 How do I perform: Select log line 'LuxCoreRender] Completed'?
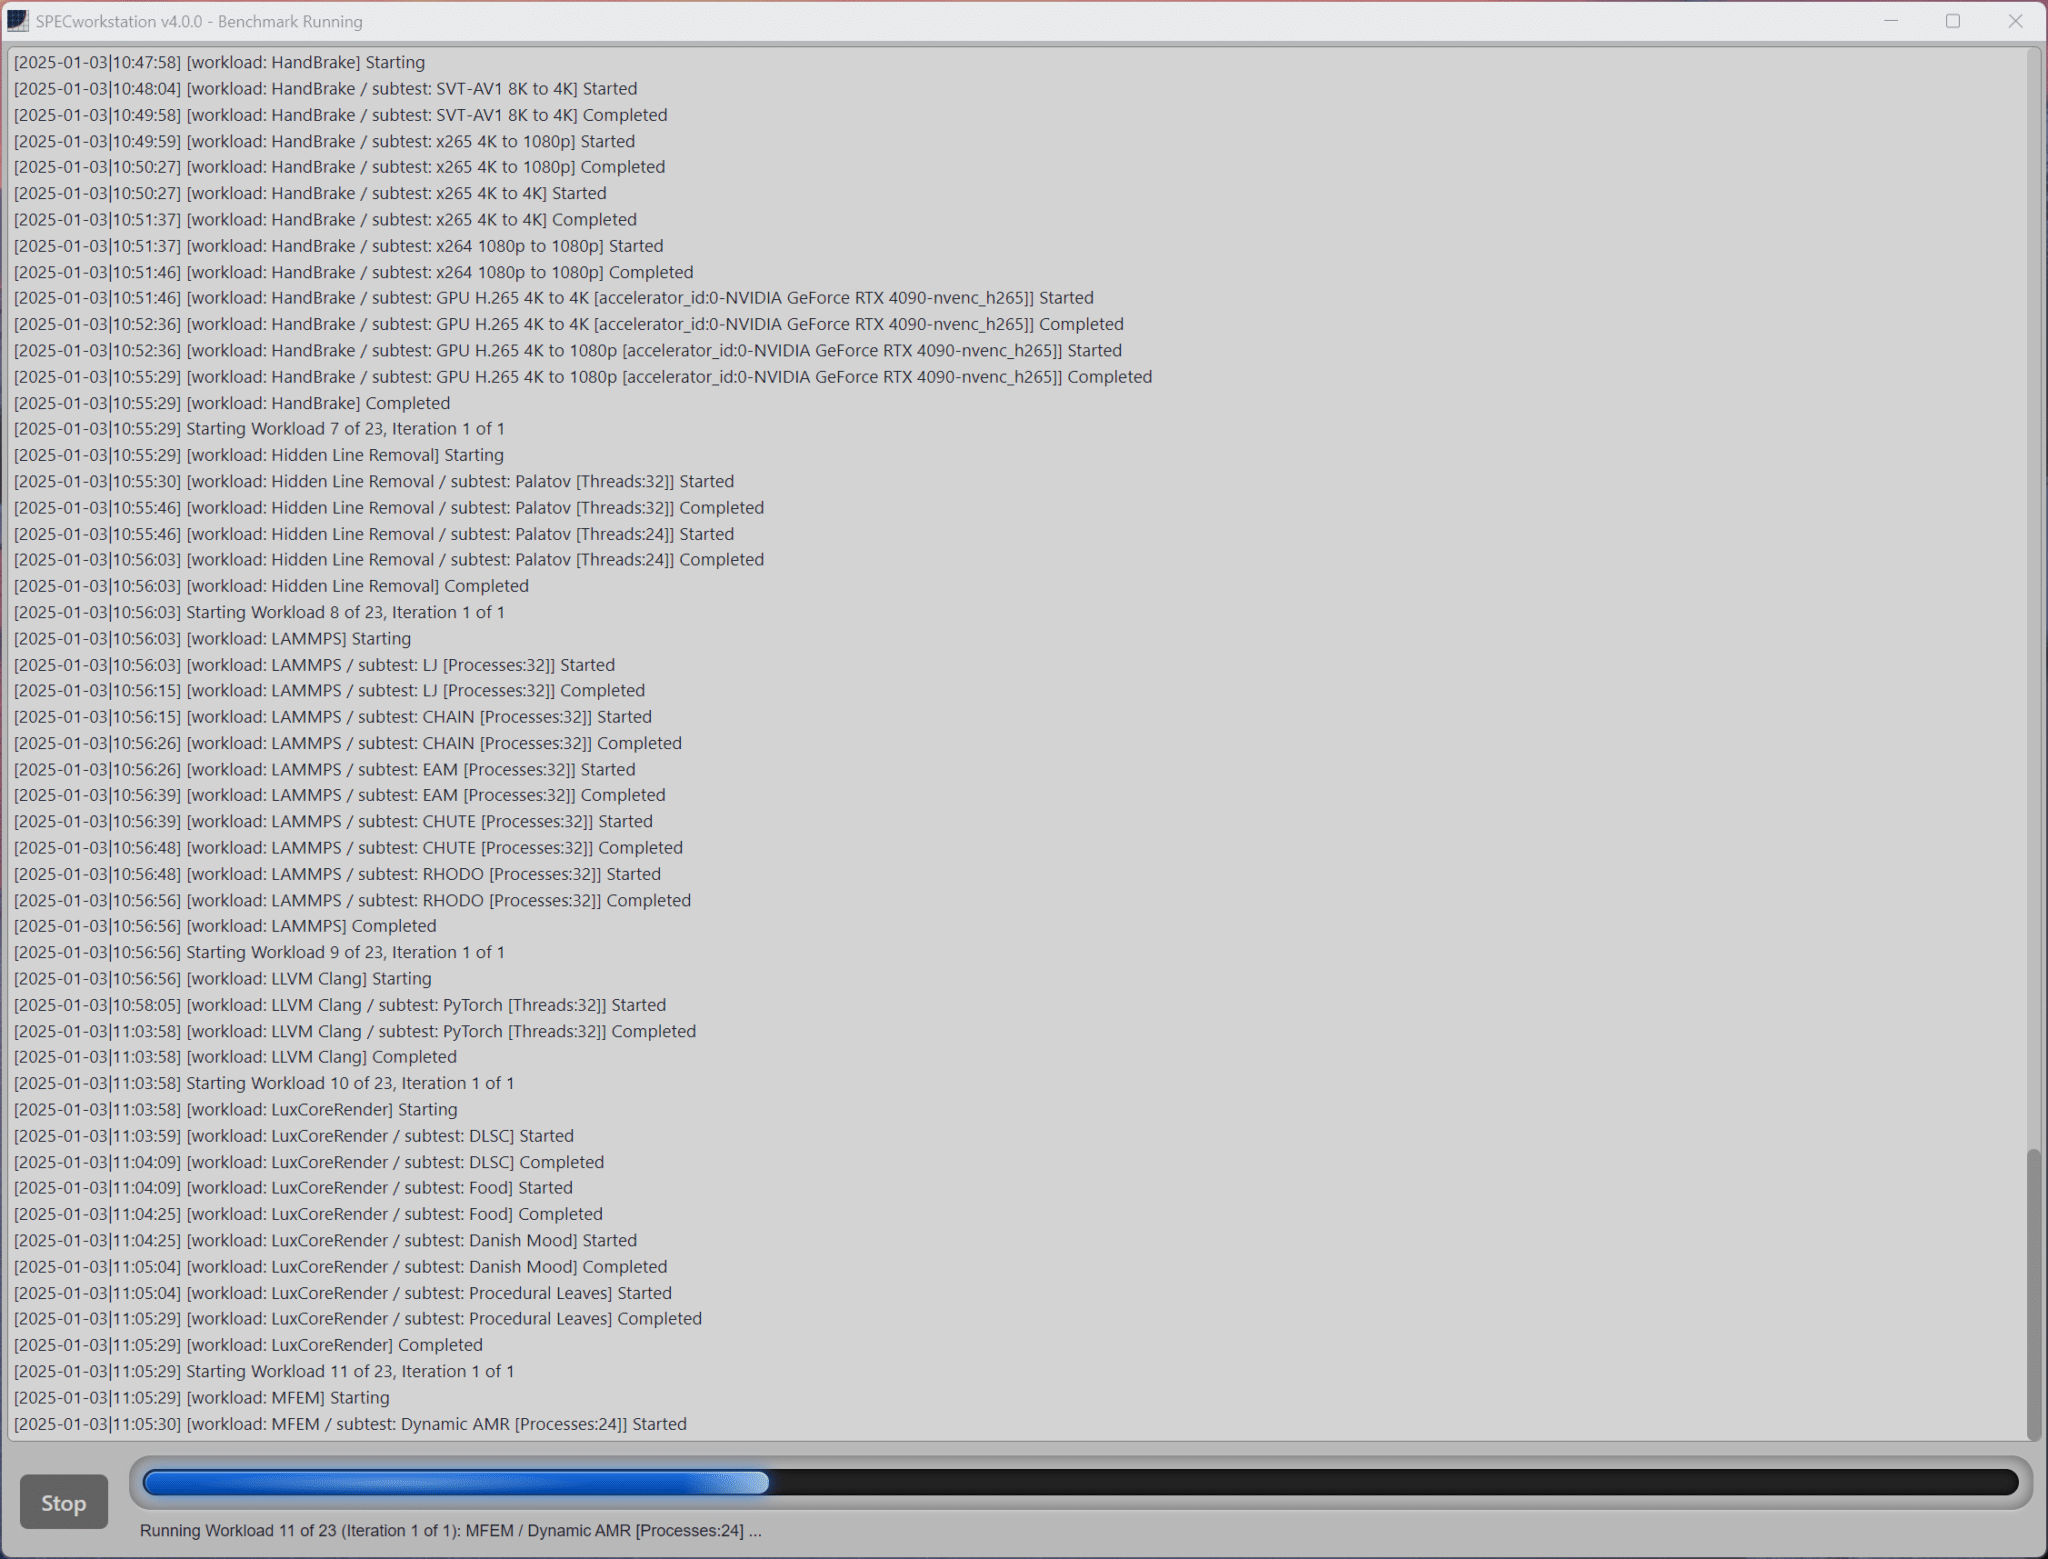(x=248, y=1345)
